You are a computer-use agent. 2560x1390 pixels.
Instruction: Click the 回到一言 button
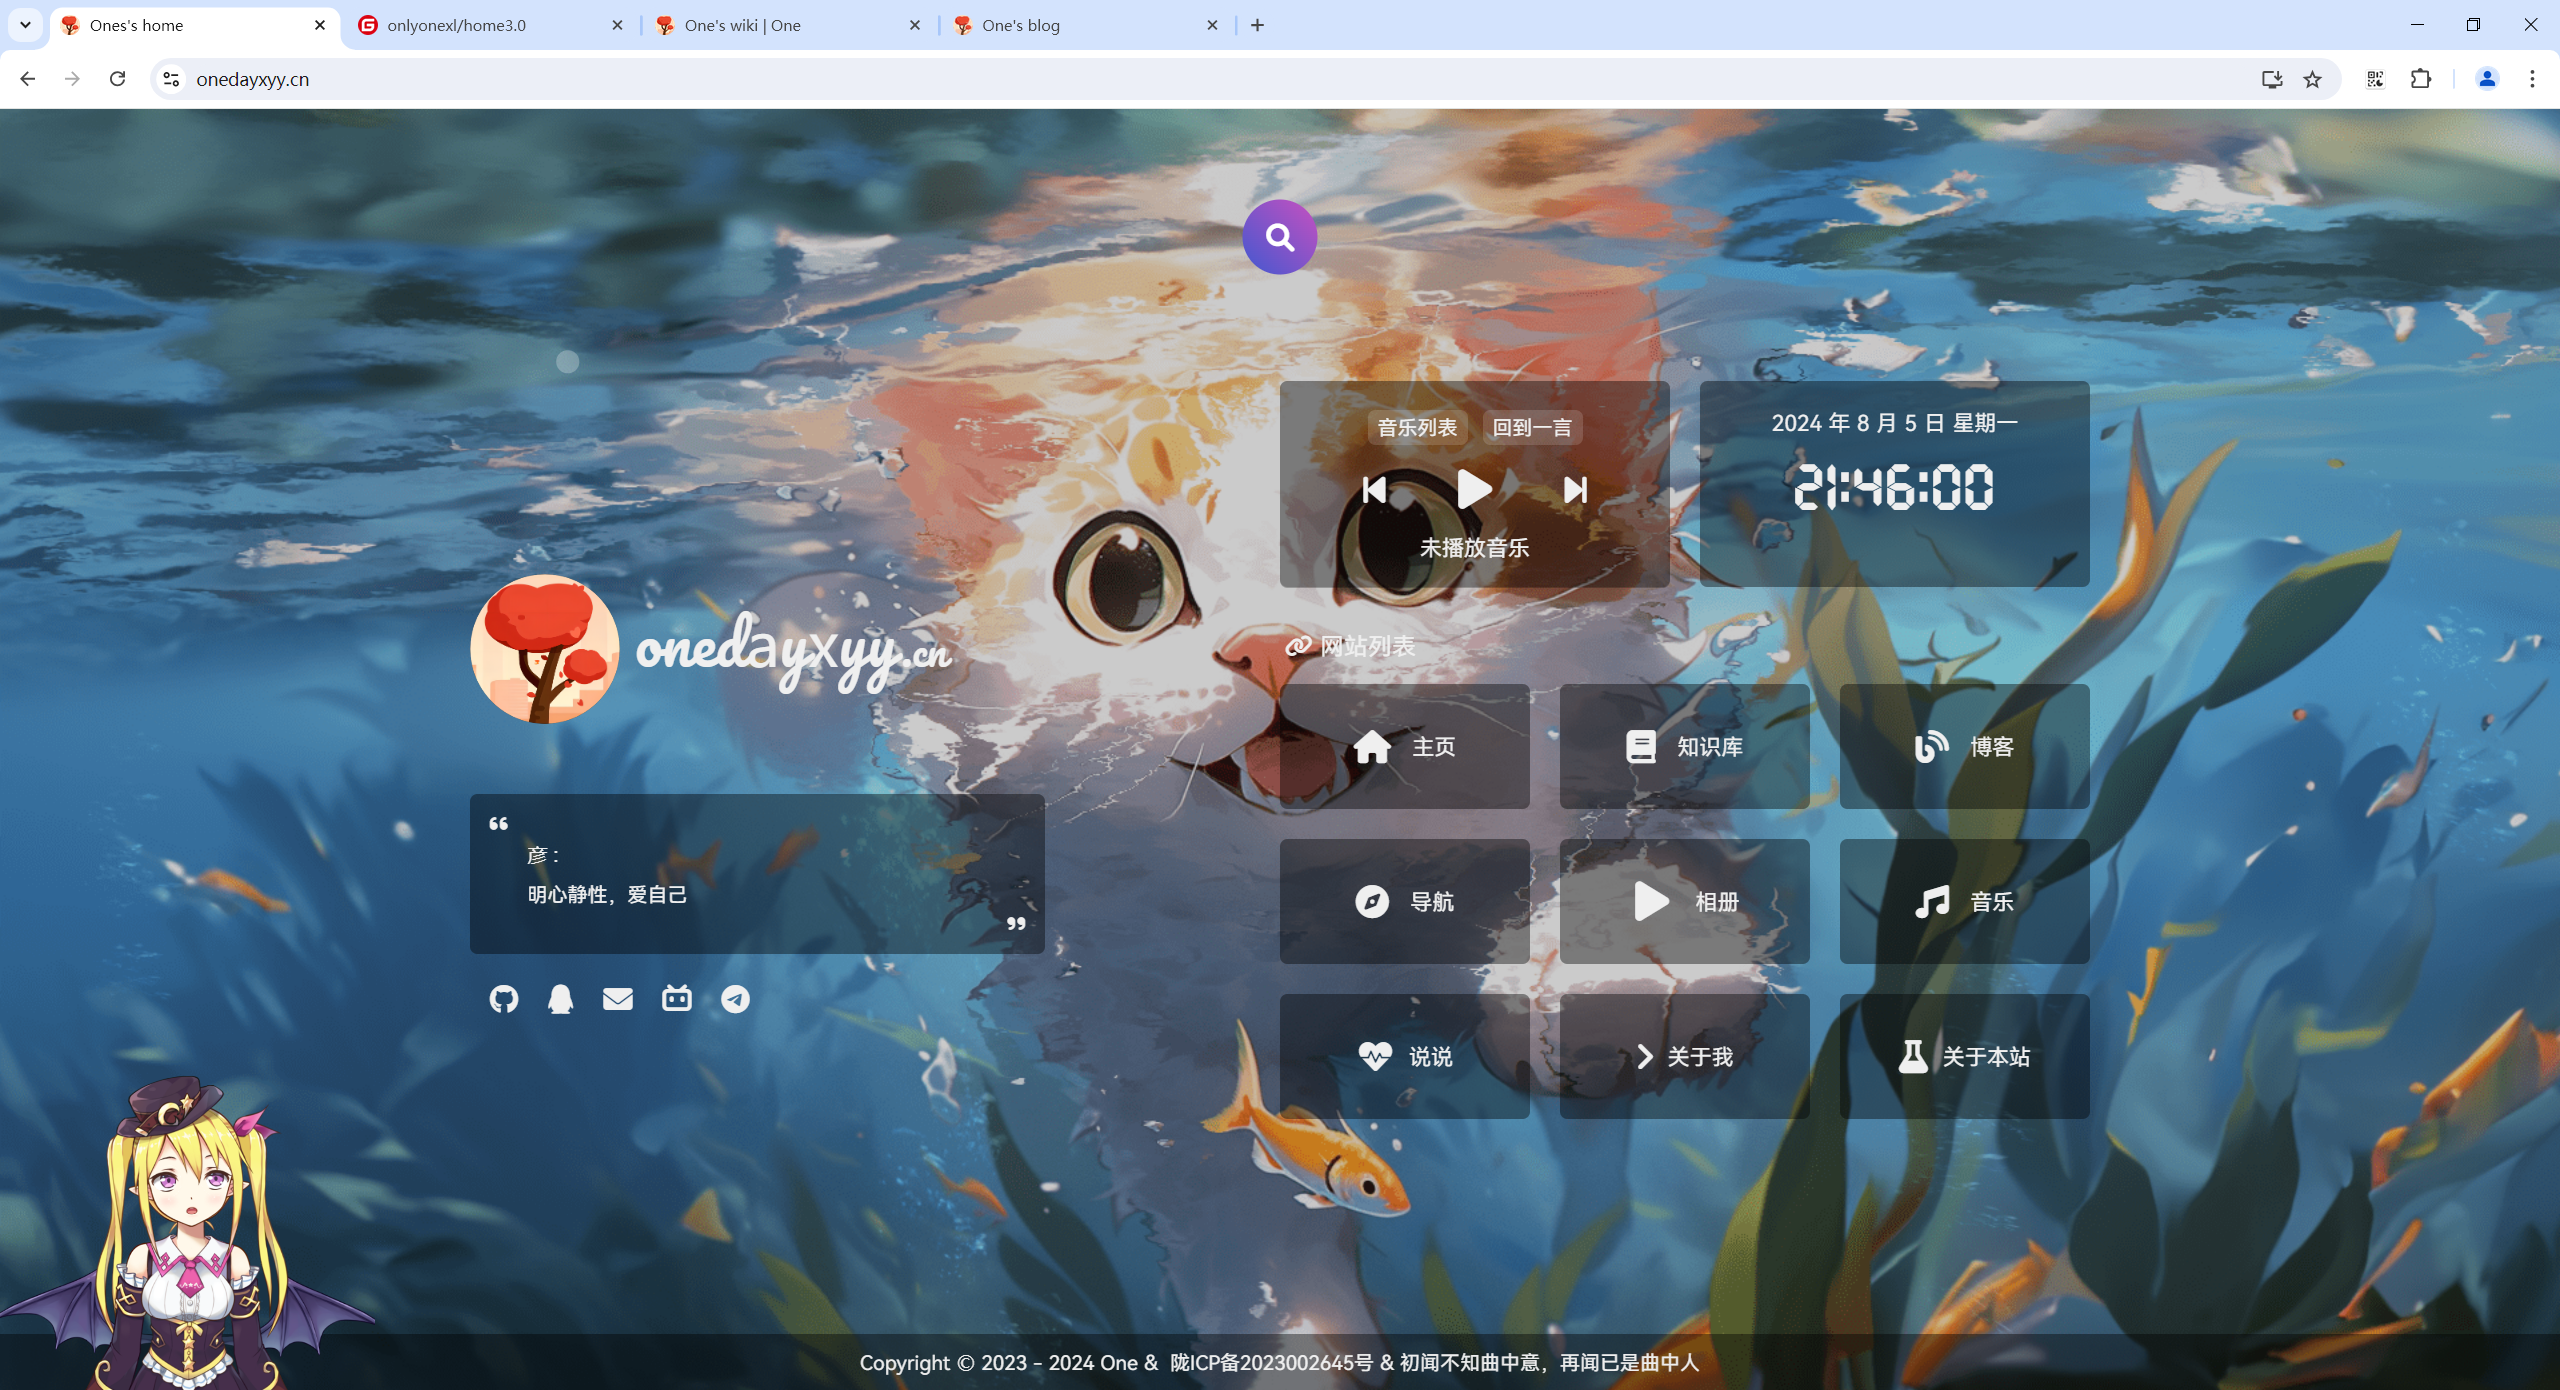[x=1532, y=428]
